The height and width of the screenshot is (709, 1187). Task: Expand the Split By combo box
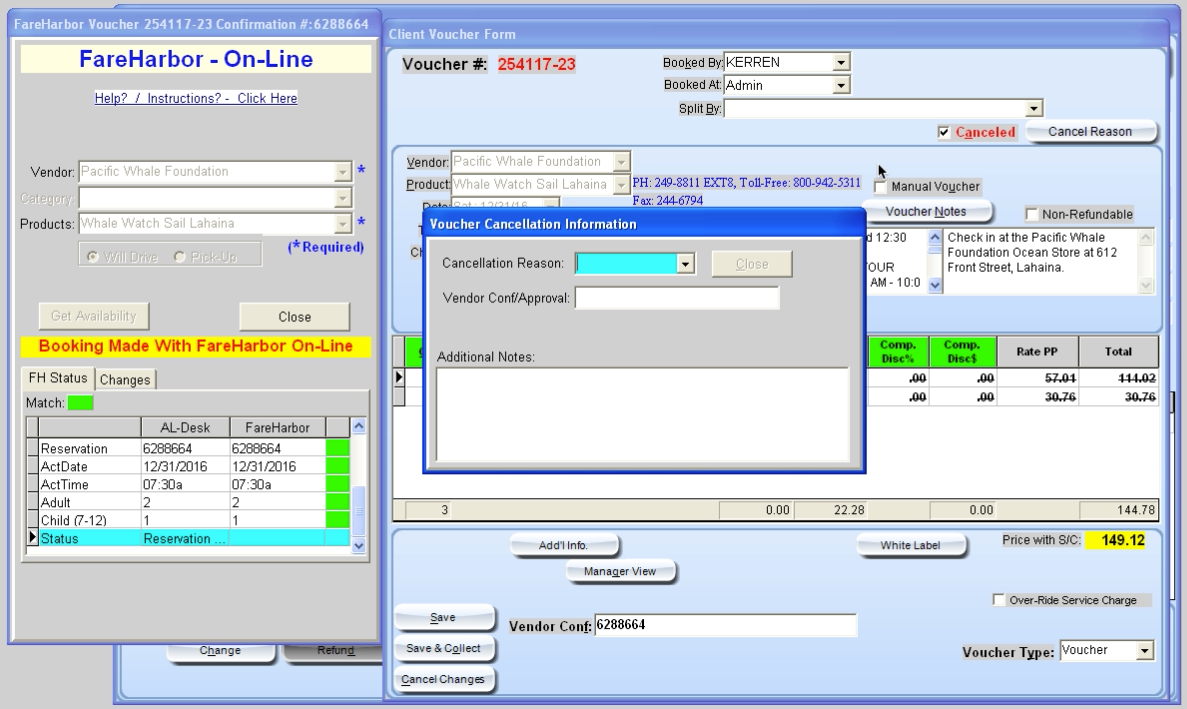(x=1033, y=109)
